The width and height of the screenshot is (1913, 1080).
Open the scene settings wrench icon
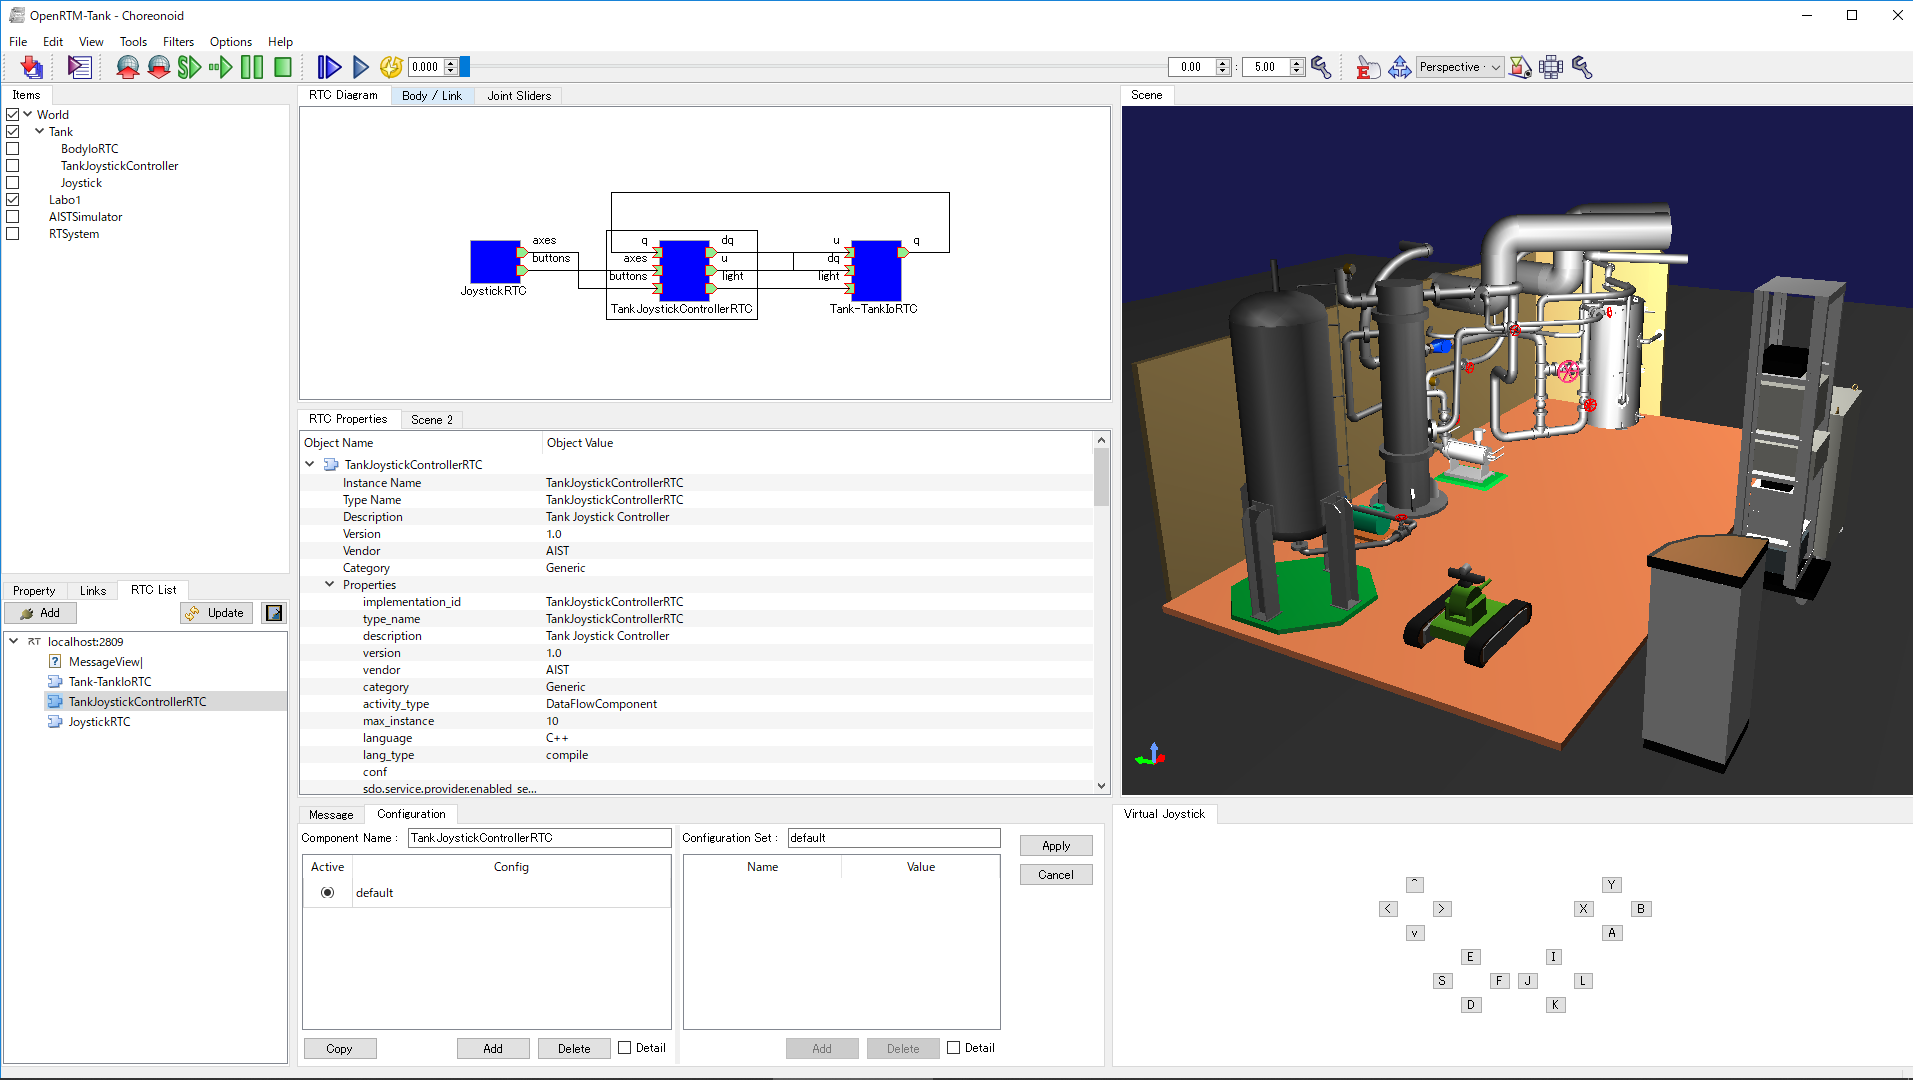coord(1583,67)
